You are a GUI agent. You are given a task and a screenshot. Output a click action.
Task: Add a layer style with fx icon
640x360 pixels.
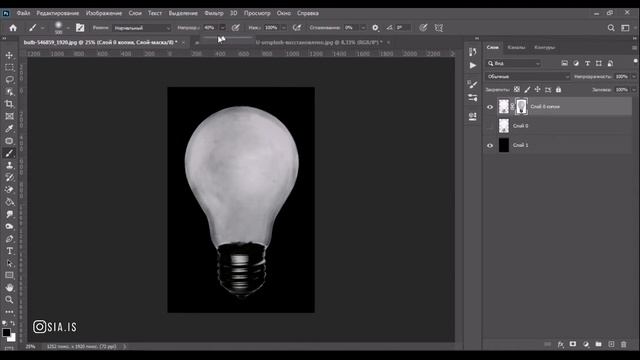560,344
